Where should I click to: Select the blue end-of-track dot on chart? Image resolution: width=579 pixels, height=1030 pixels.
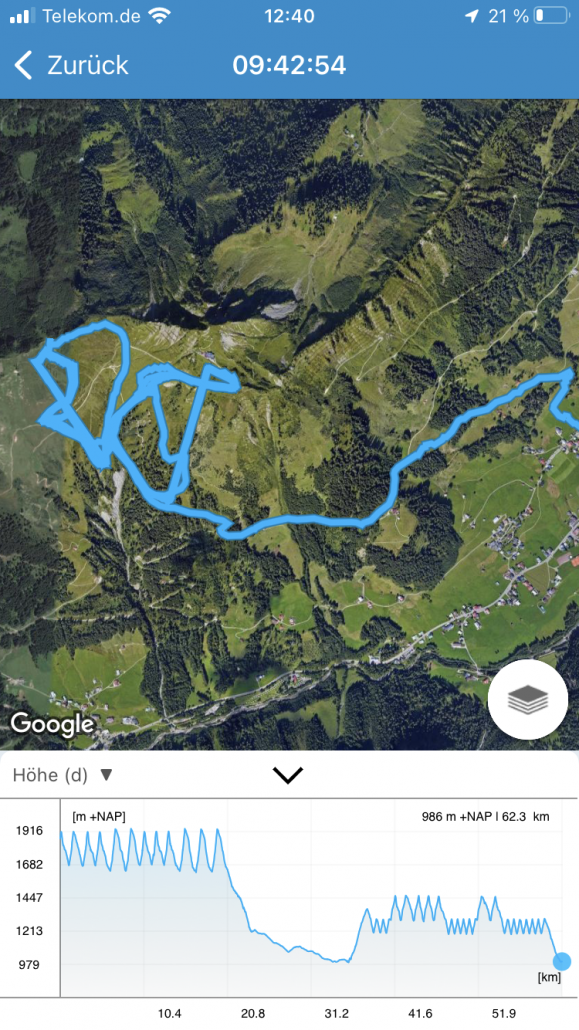[x=561, y=961]
